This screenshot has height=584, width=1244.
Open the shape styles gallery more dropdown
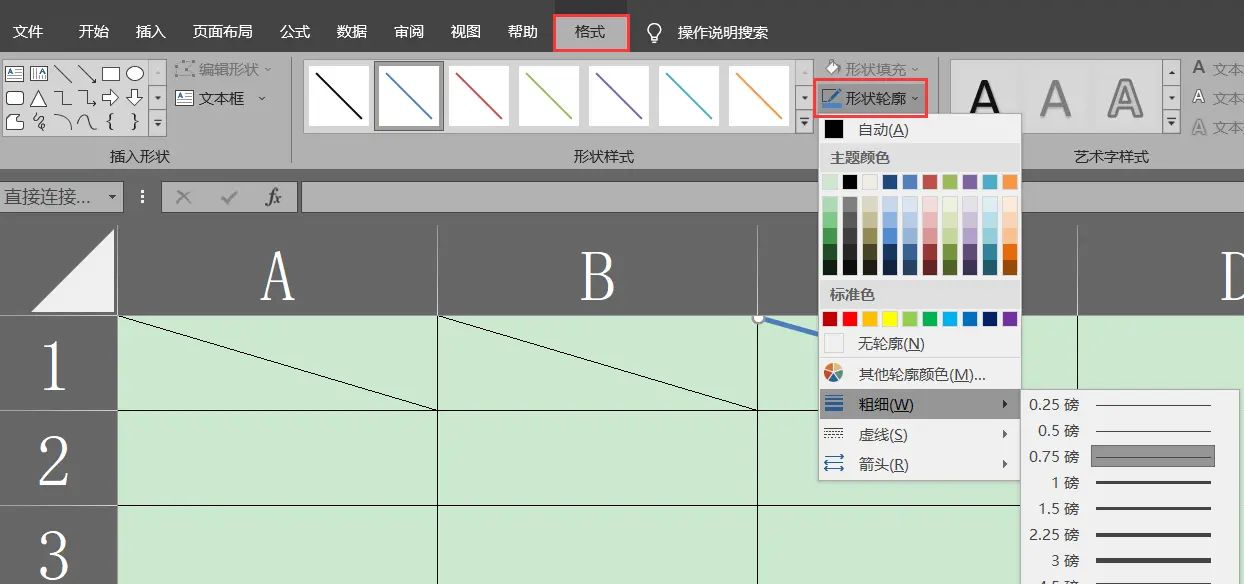click(x=803, y=120)
